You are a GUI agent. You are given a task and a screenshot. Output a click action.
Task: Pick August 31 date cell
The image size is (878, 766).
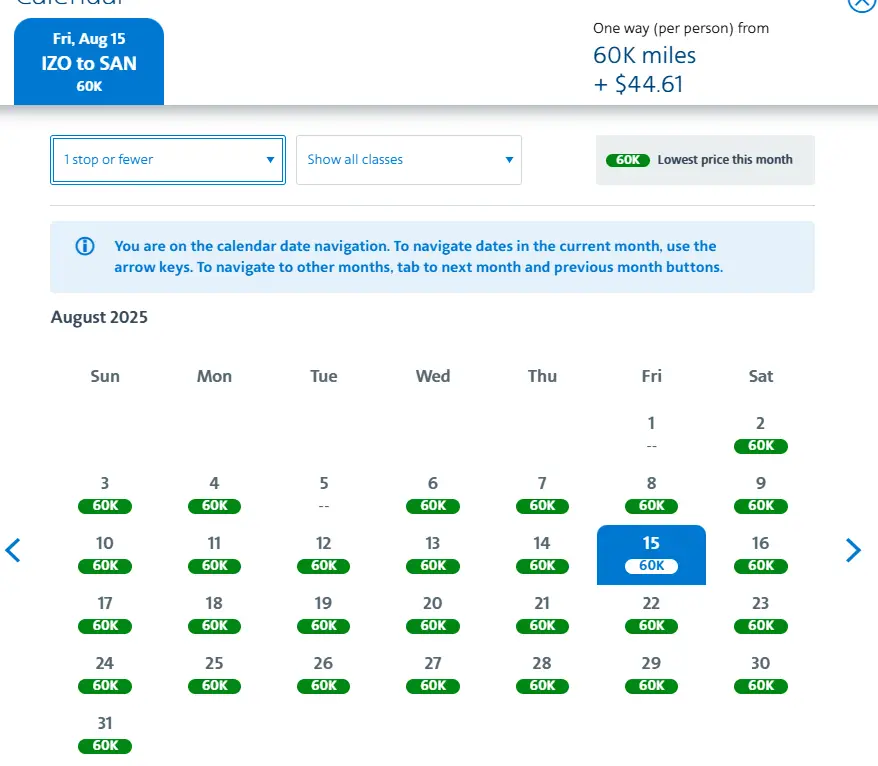(x=105, y=733)
